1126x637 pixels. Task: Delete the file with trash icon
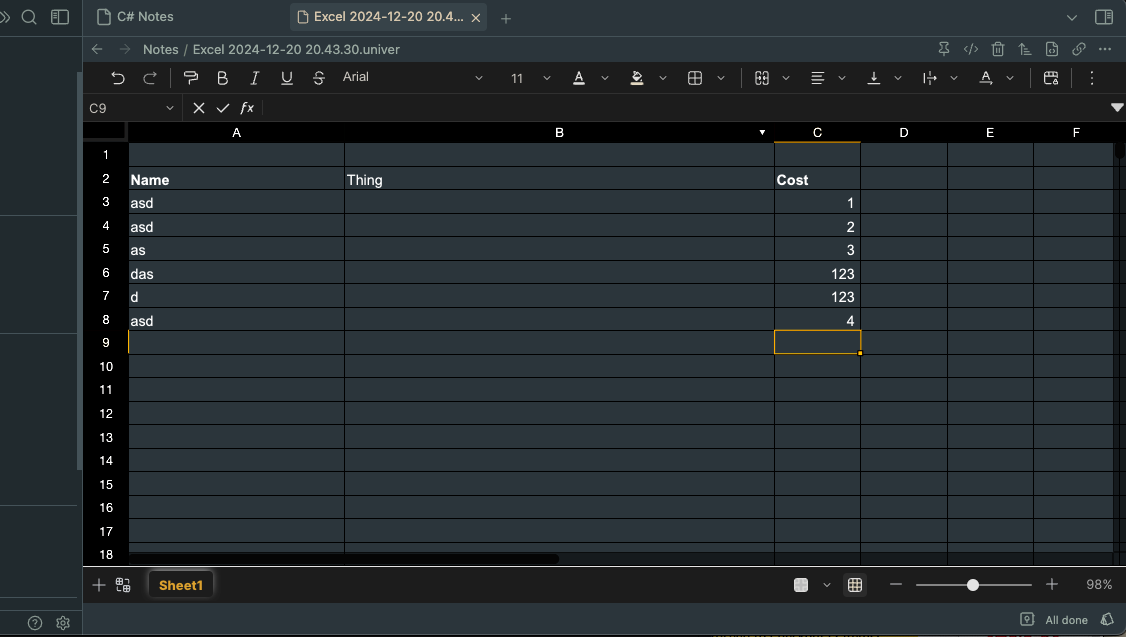(997, 49)
